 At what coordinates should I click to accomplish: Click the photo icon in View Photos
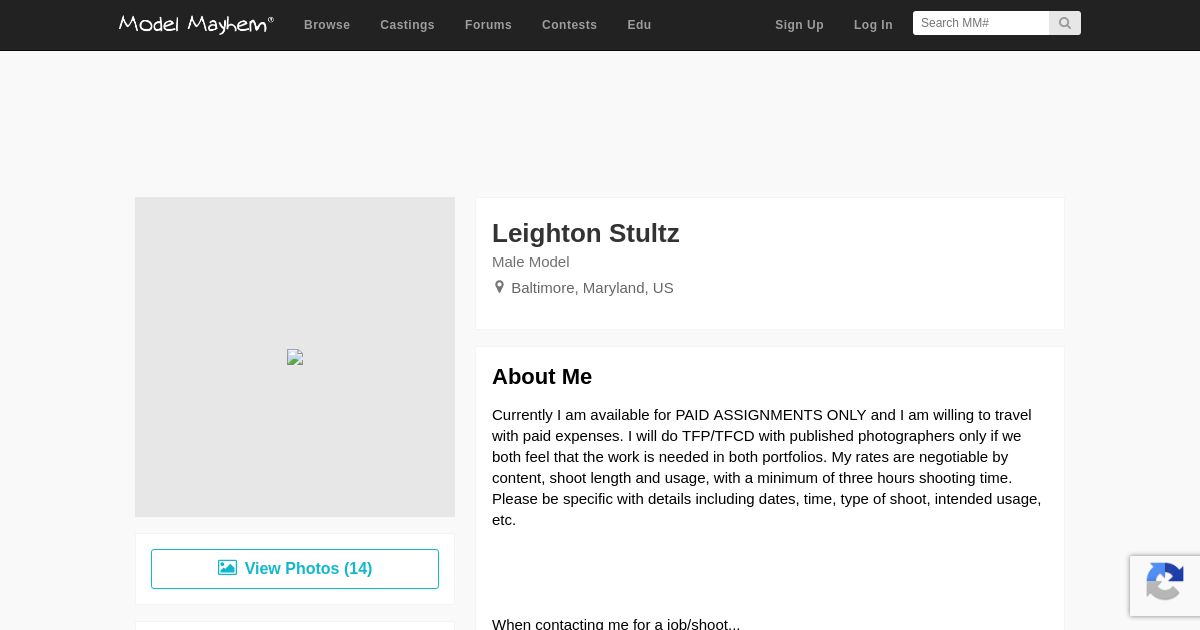228,568
